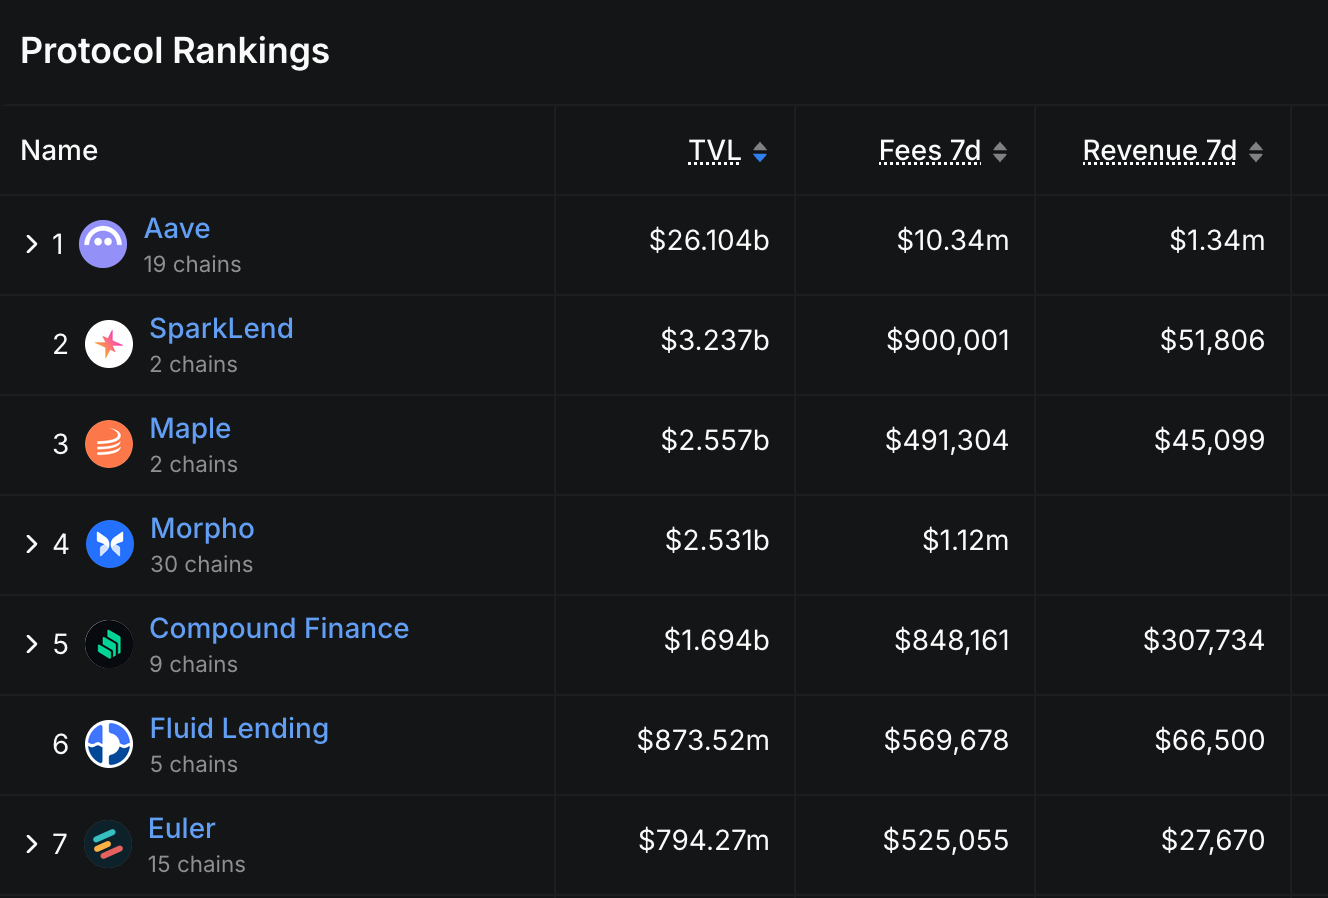Sort by TVL using arrow icon
Viewport: 1328px width, 898px height.
[x=760, y=152]
